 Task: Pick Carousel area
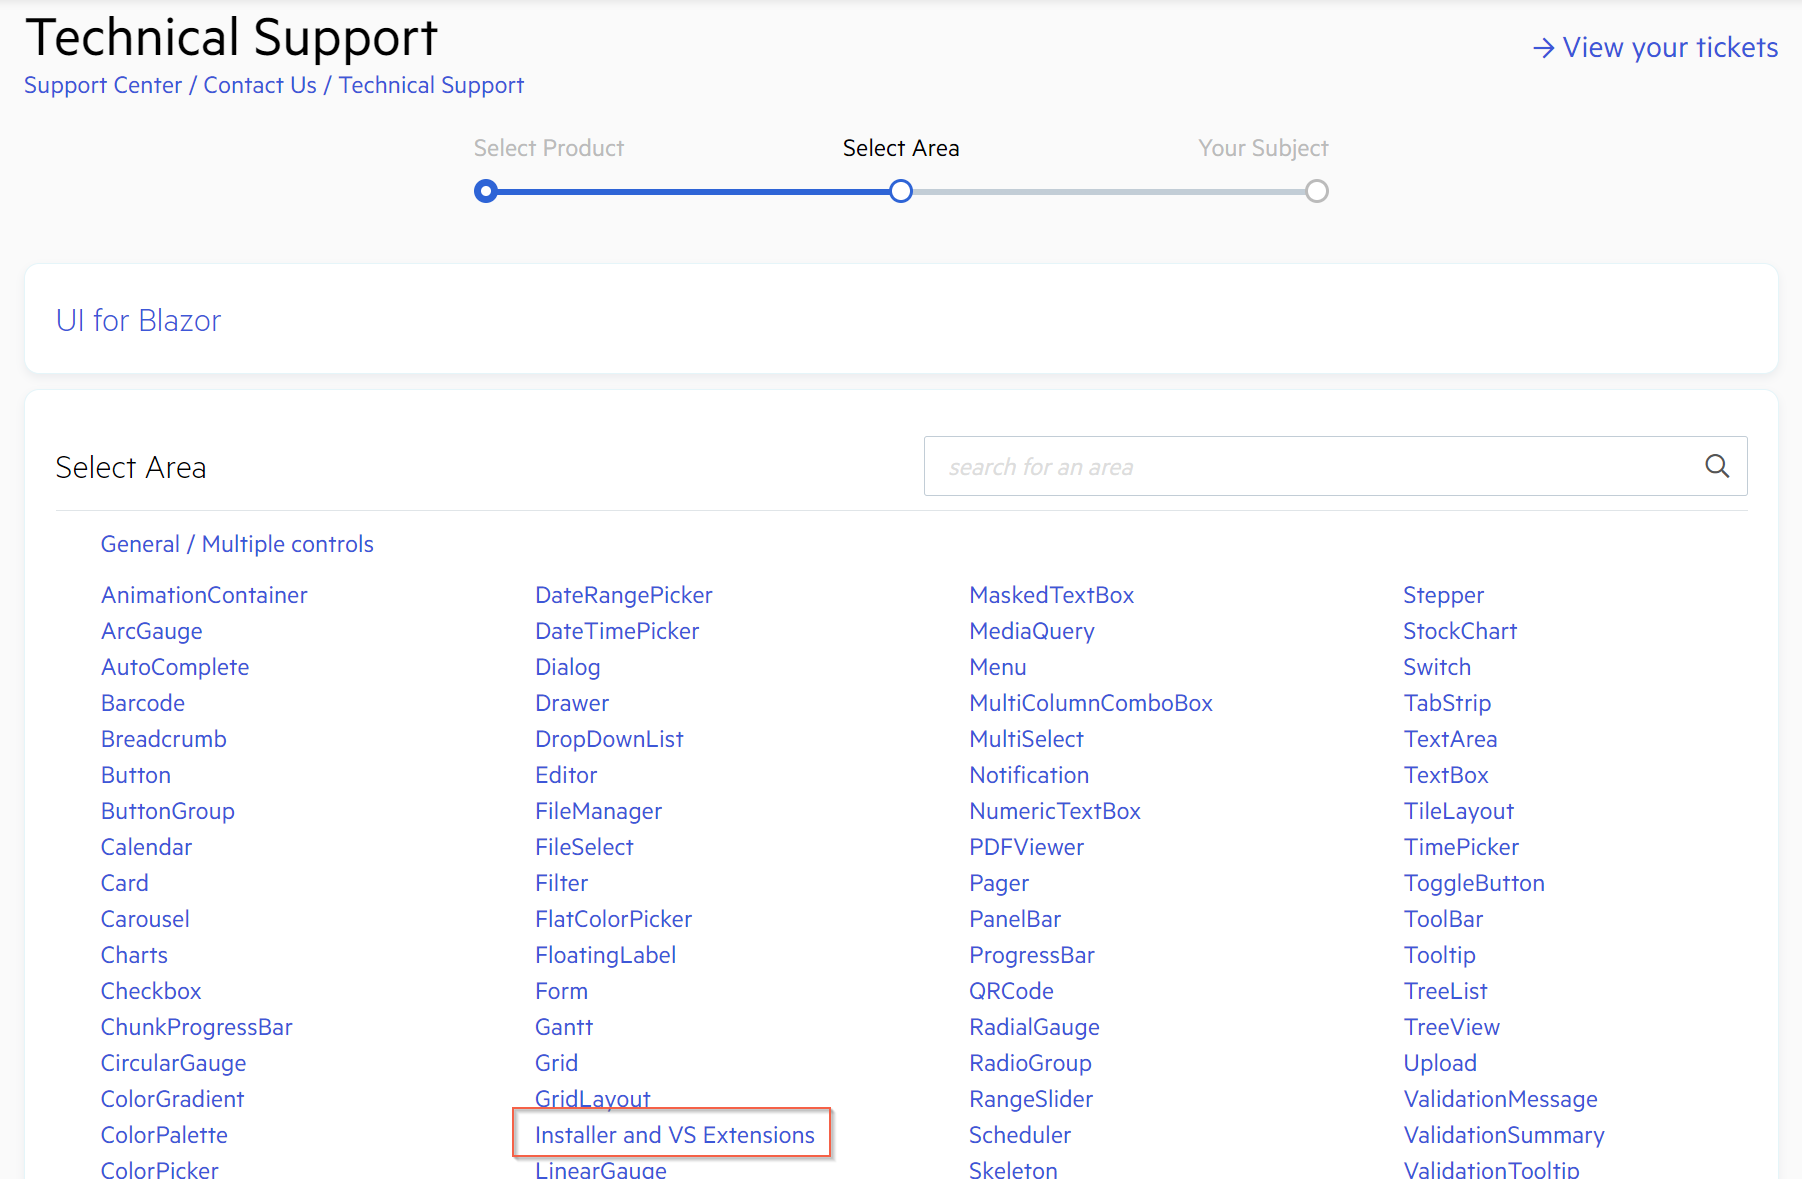145,919
